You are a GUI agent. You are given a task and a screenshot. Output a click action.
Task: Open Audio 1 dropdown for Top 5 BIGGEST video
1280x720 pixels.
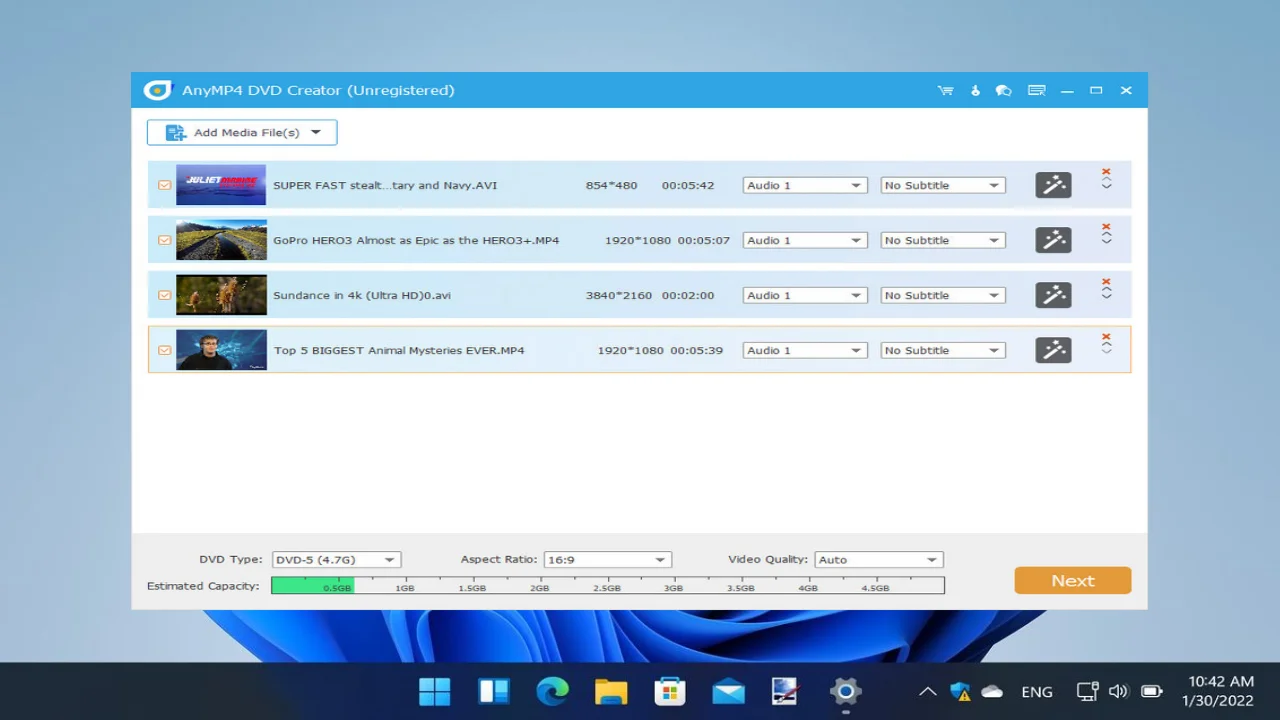click(x=804, y=350)
